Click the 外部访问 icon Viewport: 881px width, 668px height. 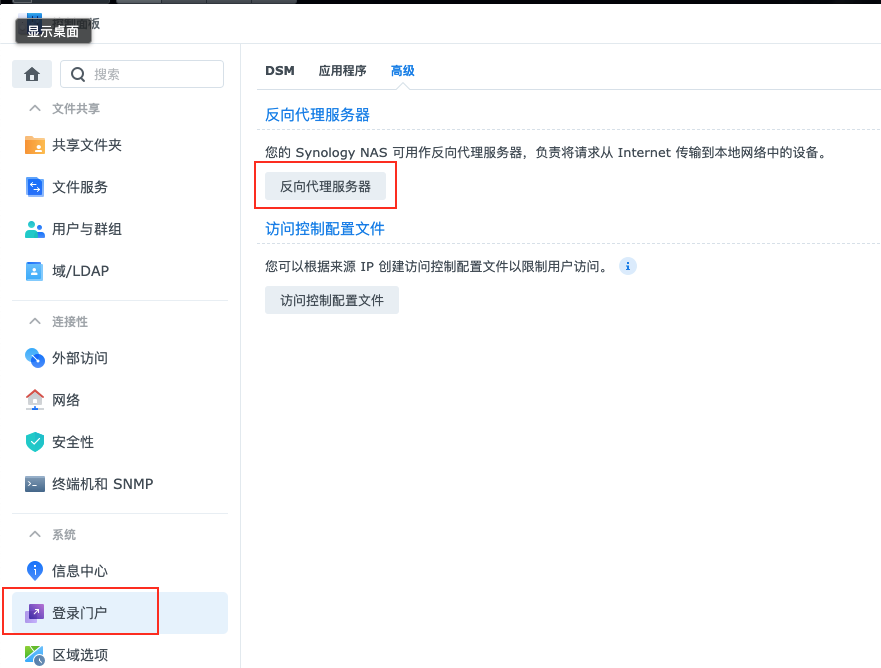(x=35, y=358)
